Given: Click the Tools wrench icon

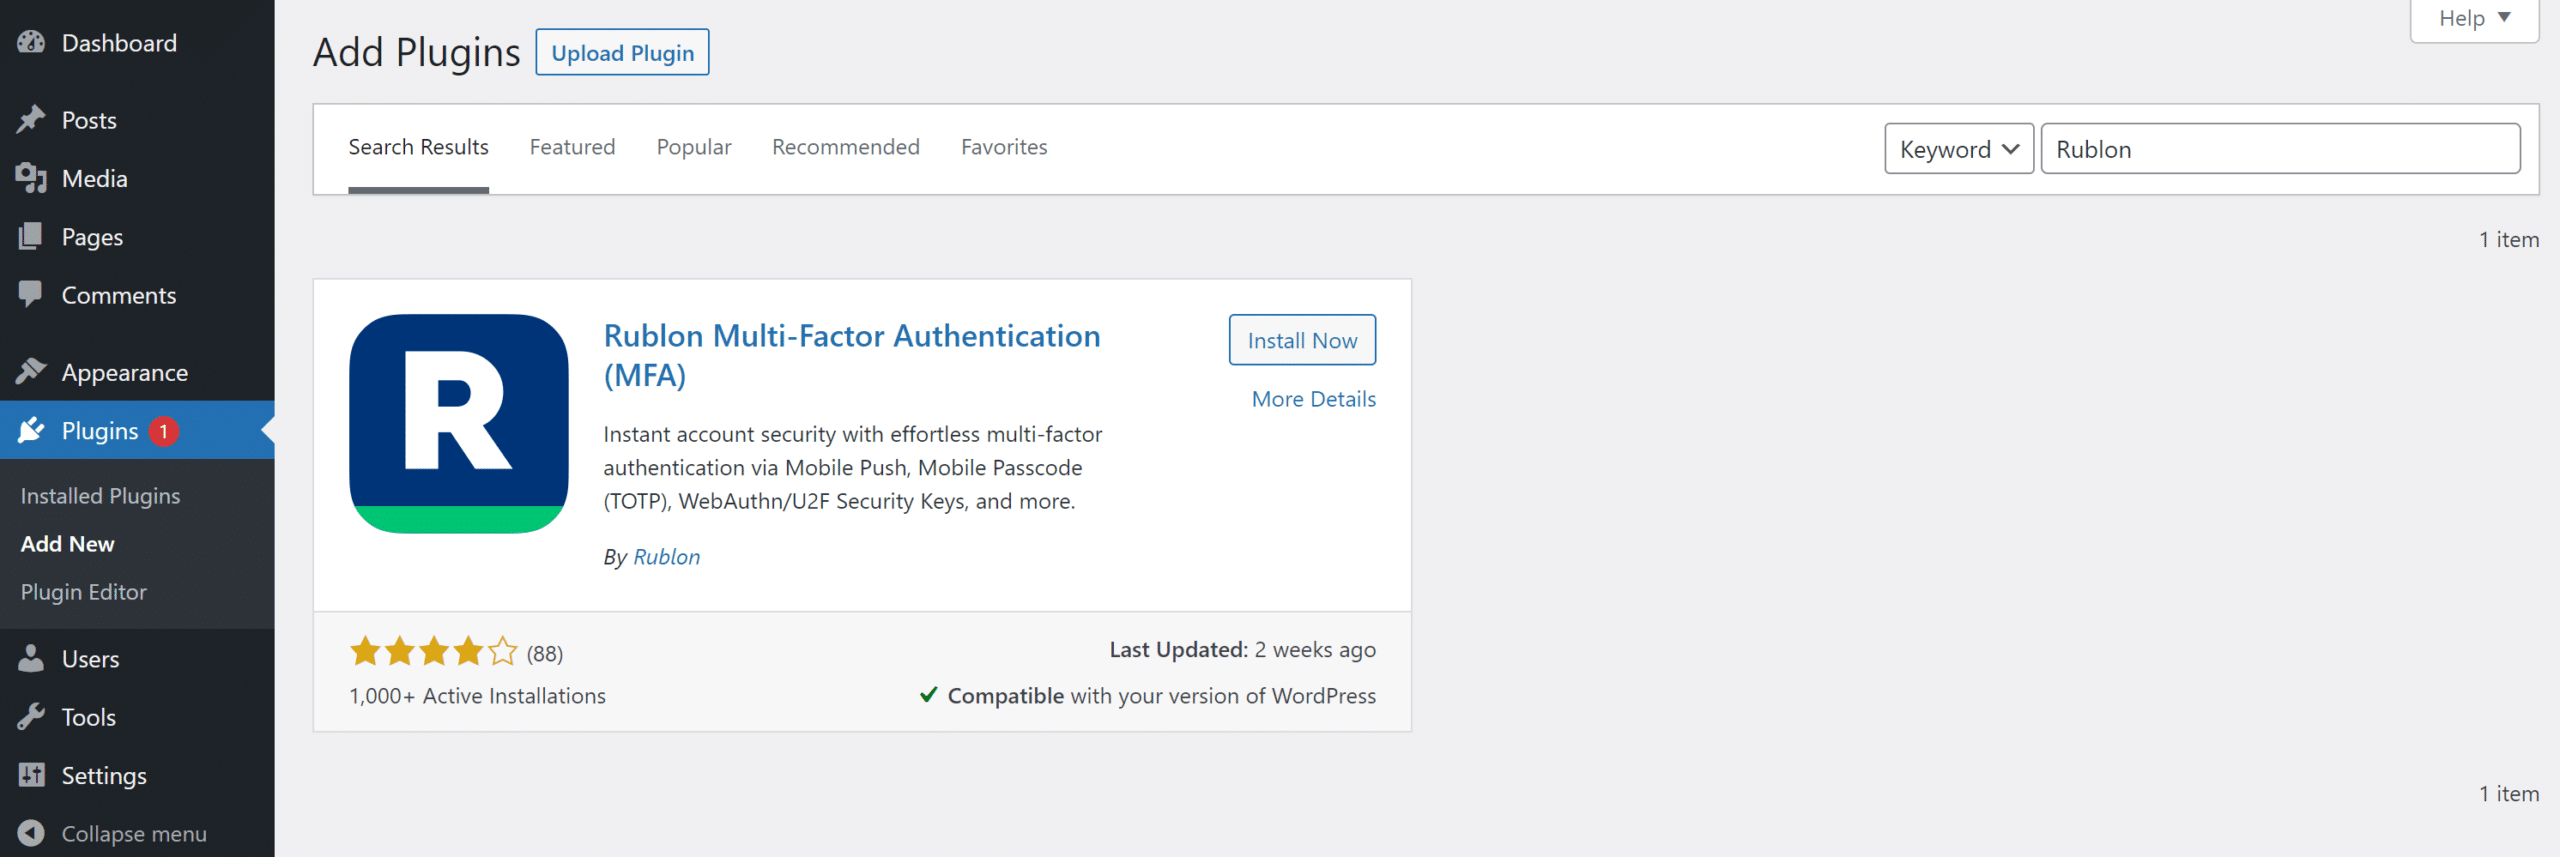Looking at the screenshot, I should pyautogui.click(x=31, y=717).
